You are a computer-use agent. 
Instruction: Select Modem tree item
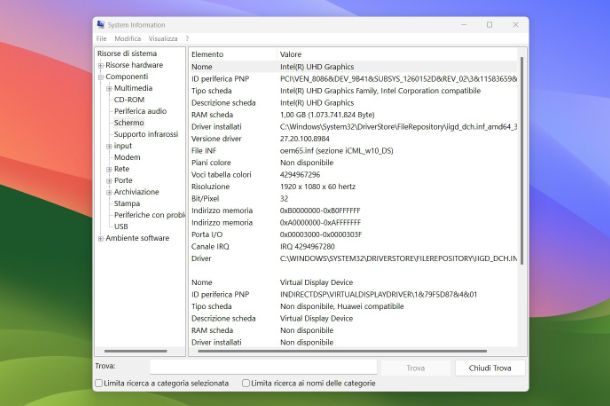click(x=127, y=157)
